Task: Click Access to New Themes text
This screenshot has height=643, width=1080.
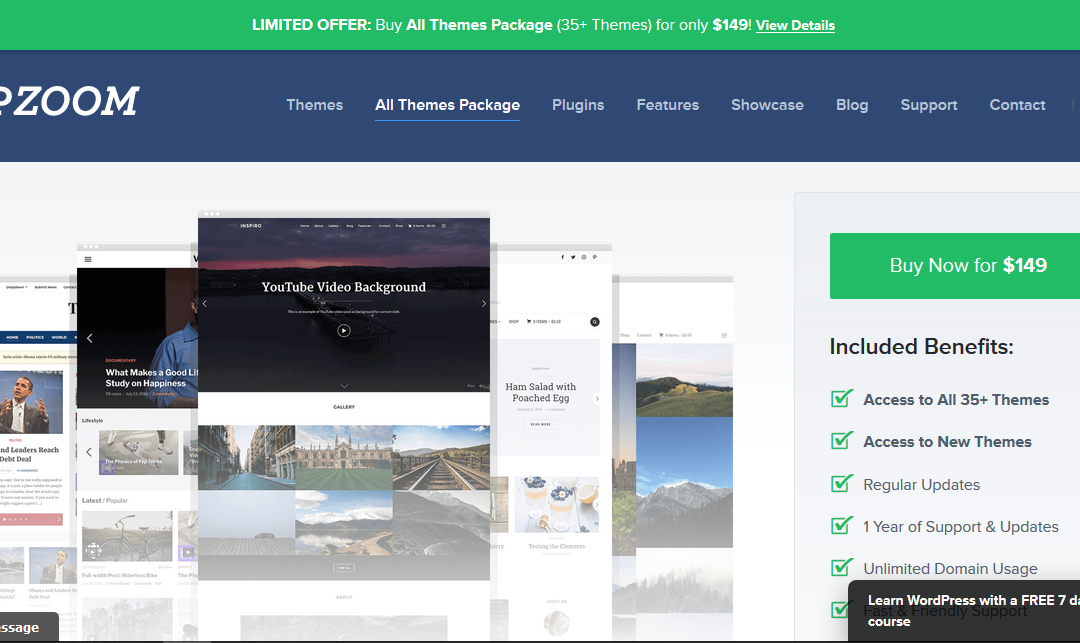Action: (947, 442)
